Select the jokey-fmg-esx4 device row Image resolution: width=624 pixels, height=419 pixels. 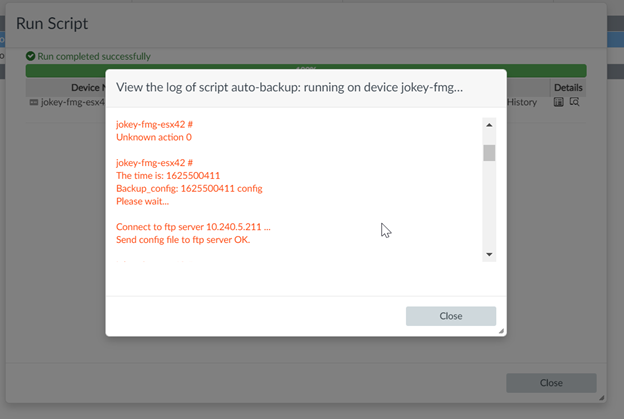tap(72, 102)
